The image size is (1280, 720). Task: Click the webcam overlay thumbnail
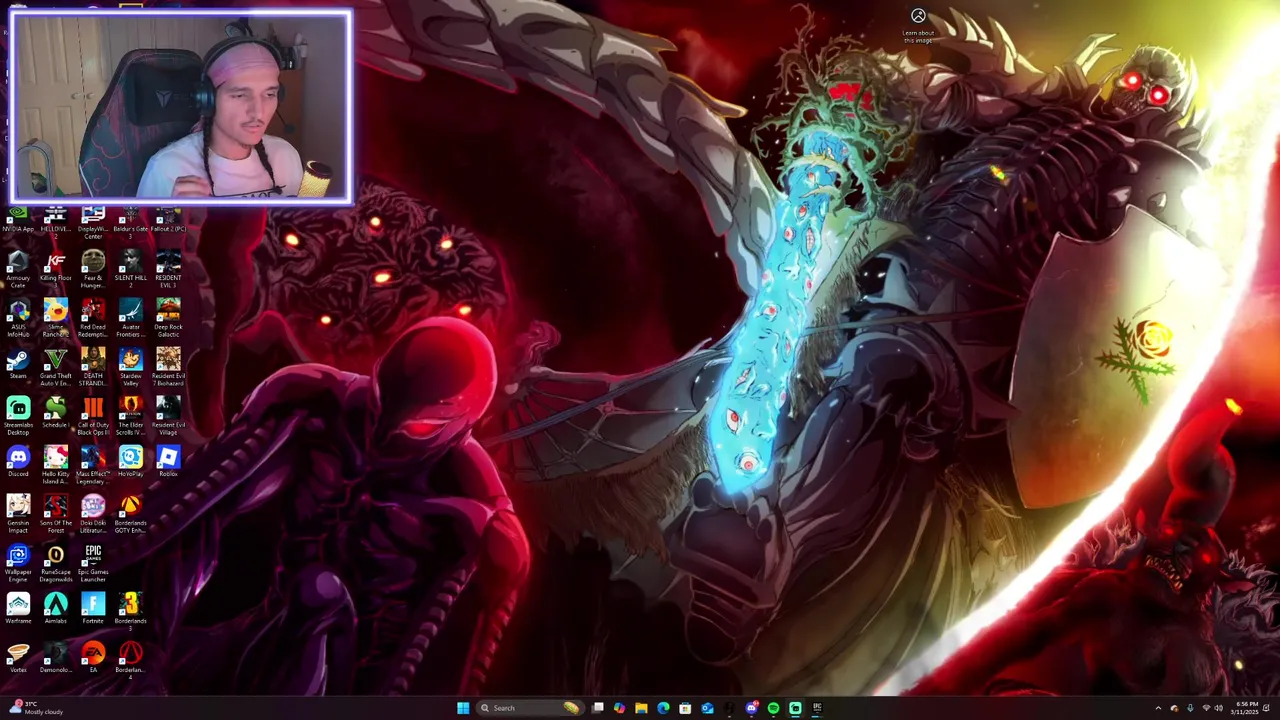tap(181, 108)
